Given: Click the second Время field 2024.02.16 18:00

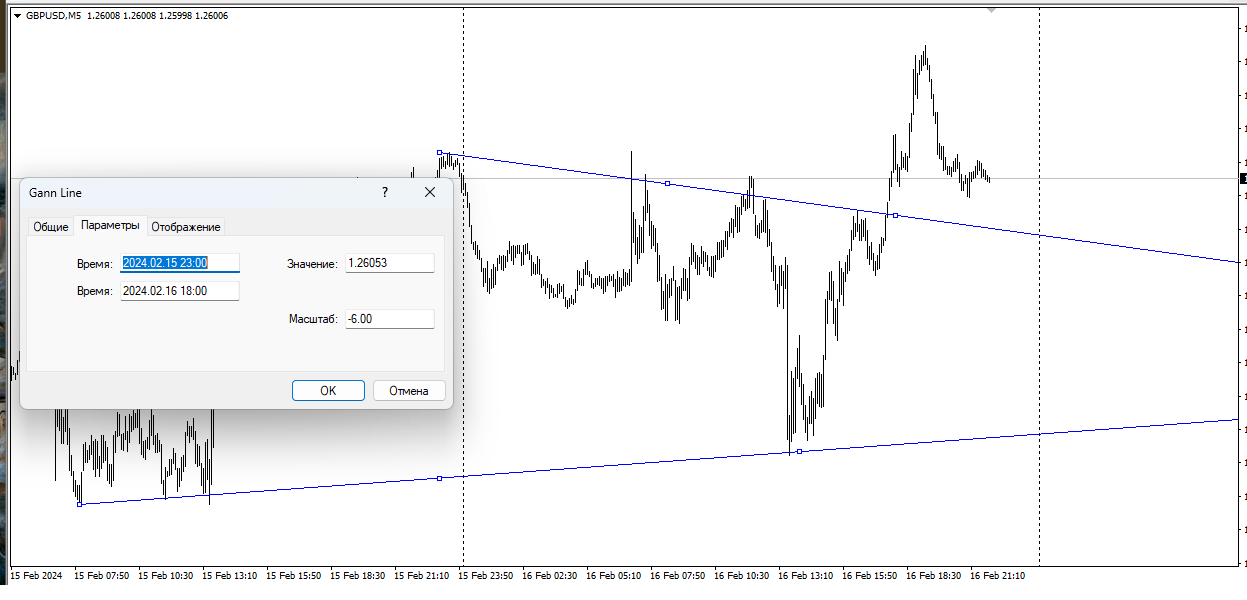Looking at the screenshot, I should click(180, 291).
